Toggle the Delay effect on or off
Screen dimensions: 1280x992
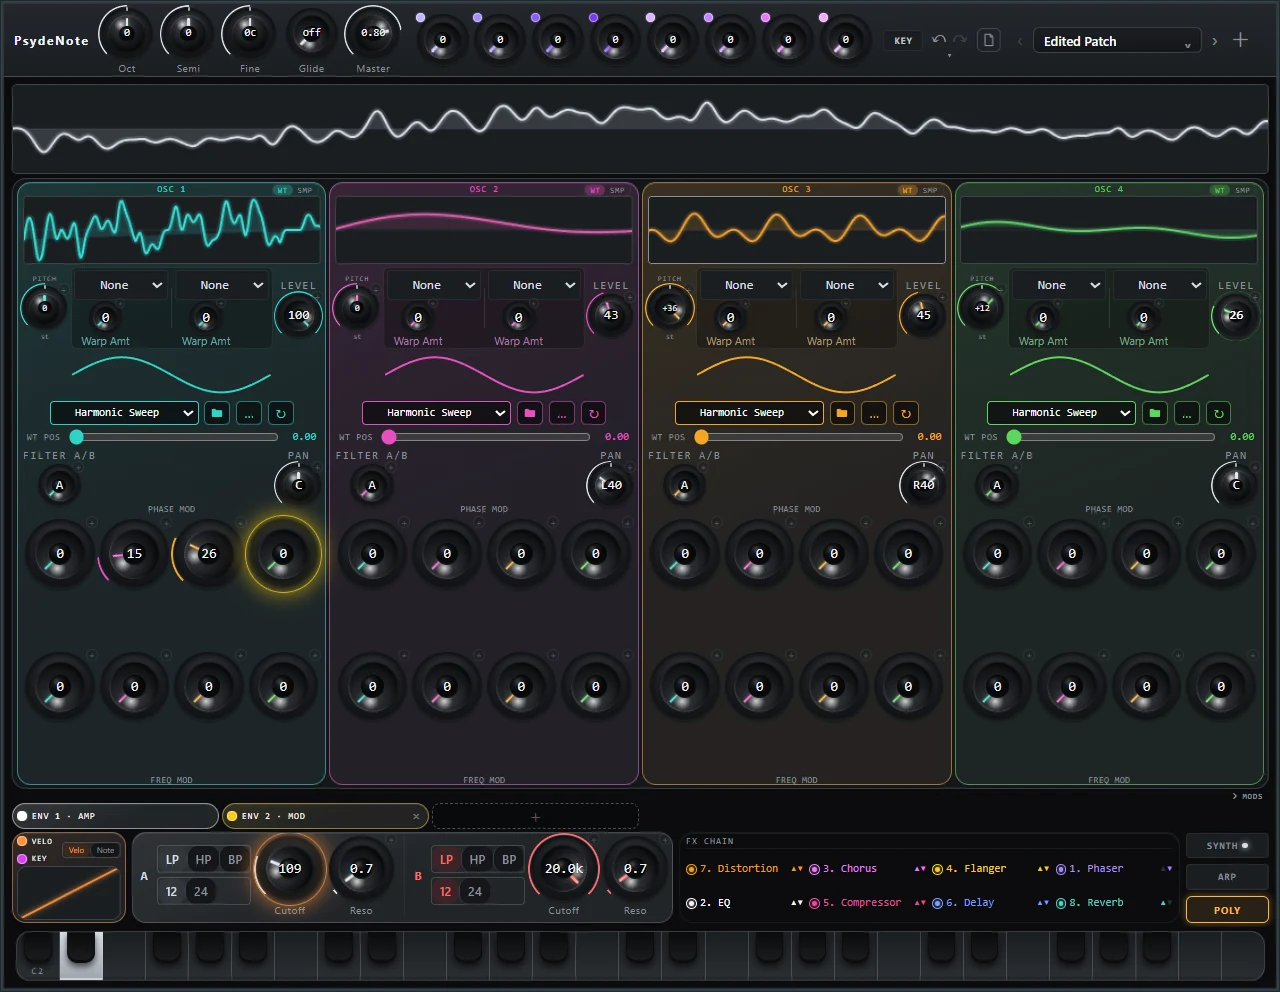tap(937, 903)
